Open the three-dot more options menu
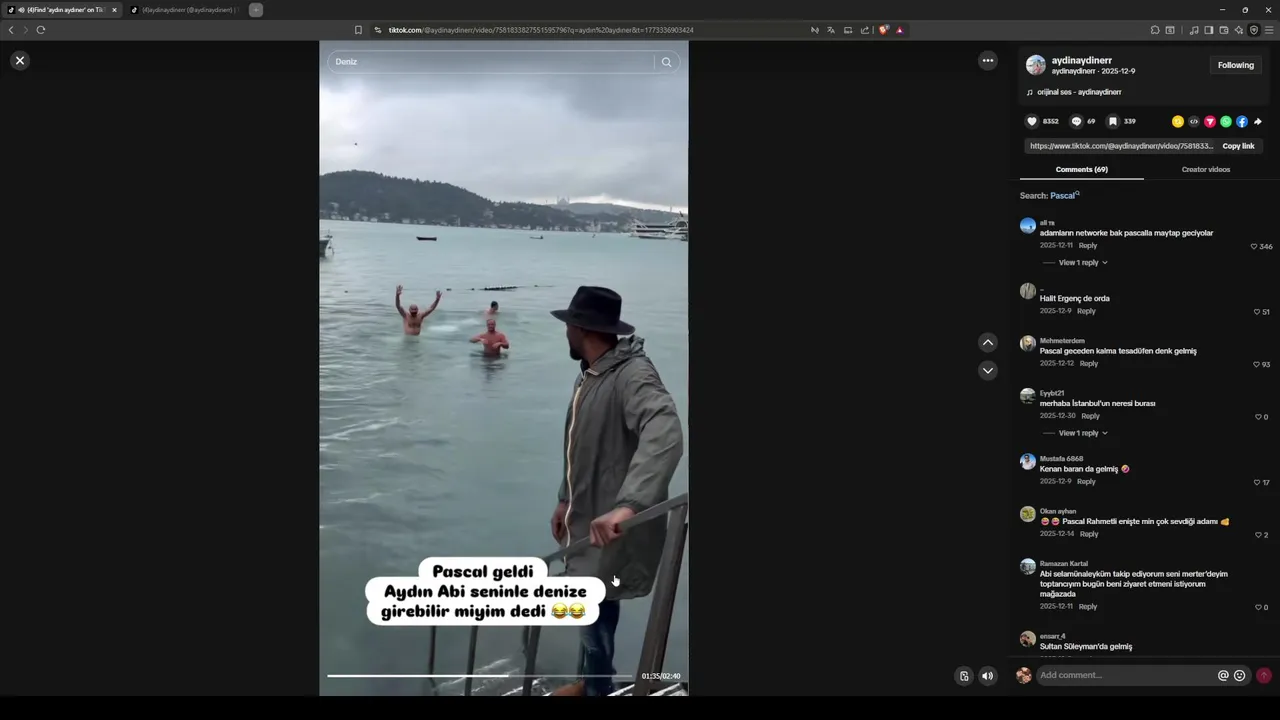This screenshot has width=1280, height=720. [x=988, y=61]
